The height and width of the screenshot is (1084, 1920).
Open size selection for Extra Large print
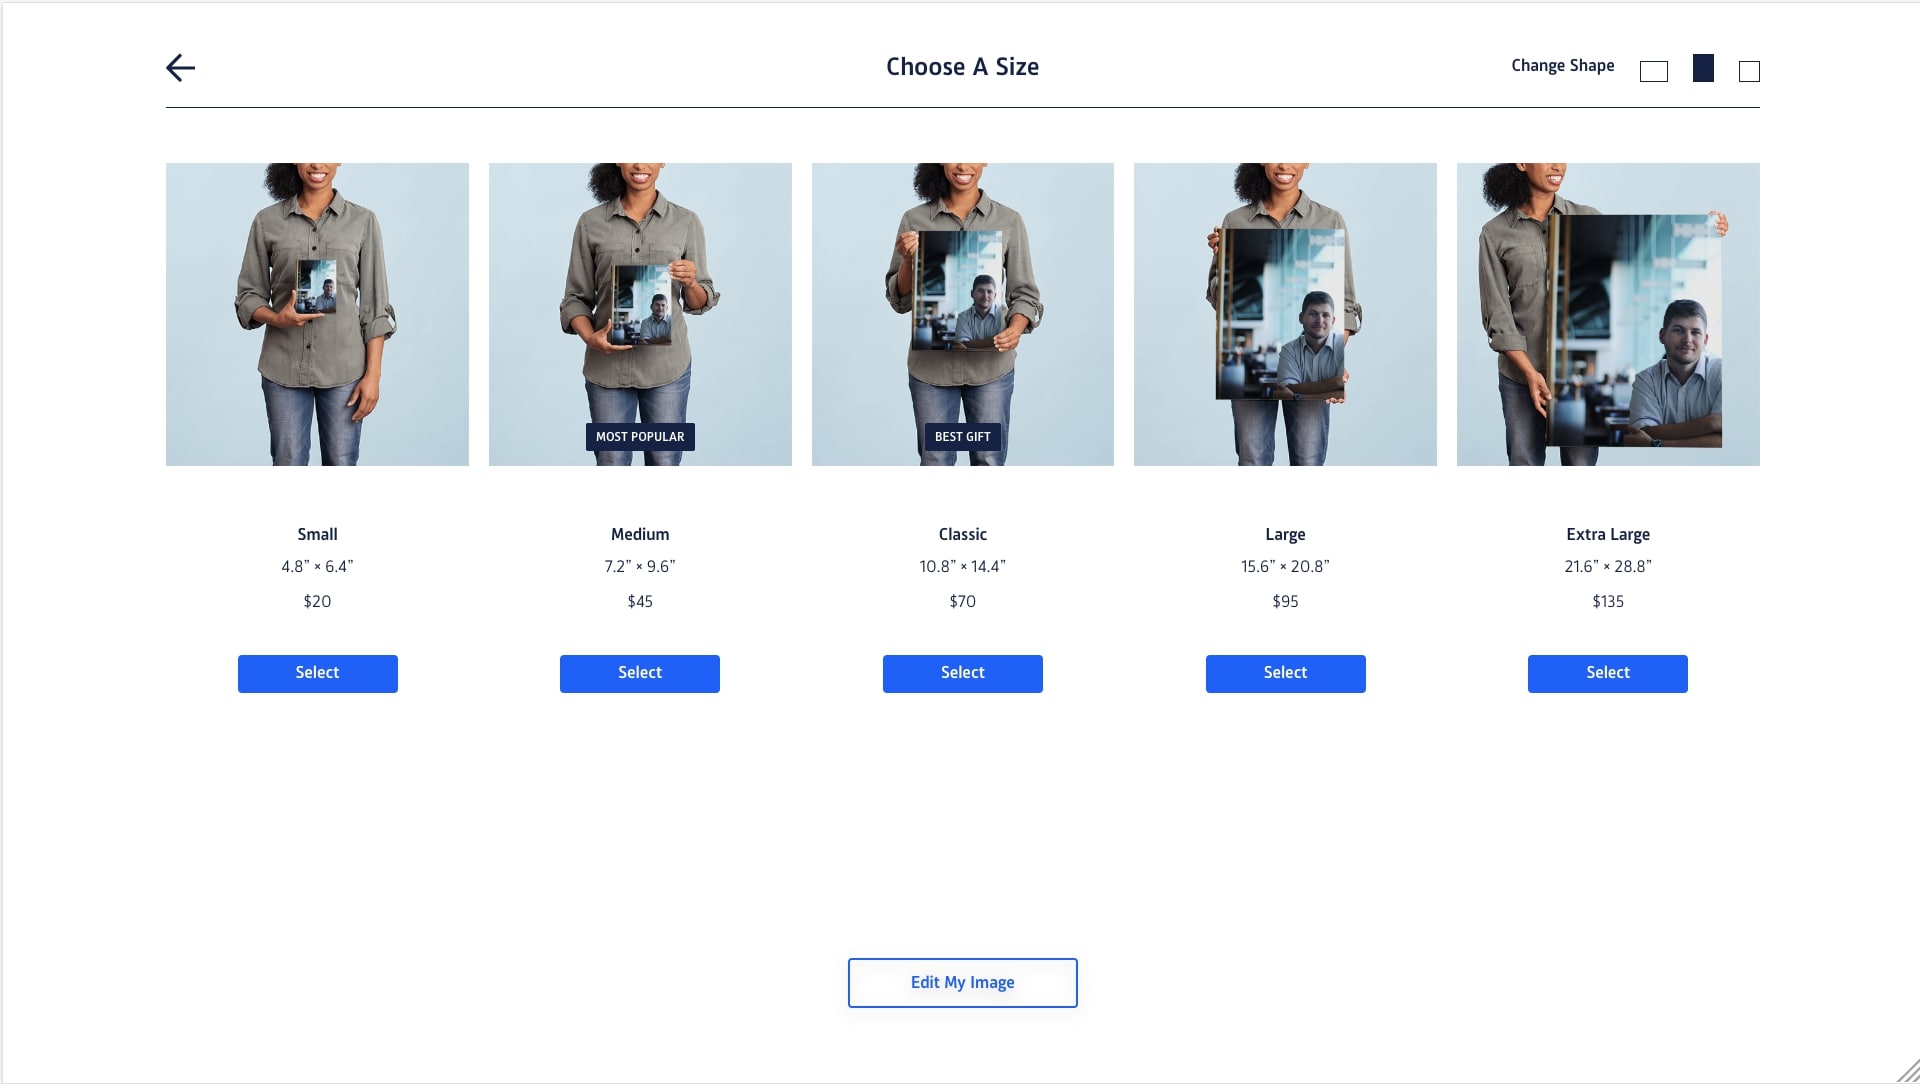[x=1607, y=673]
